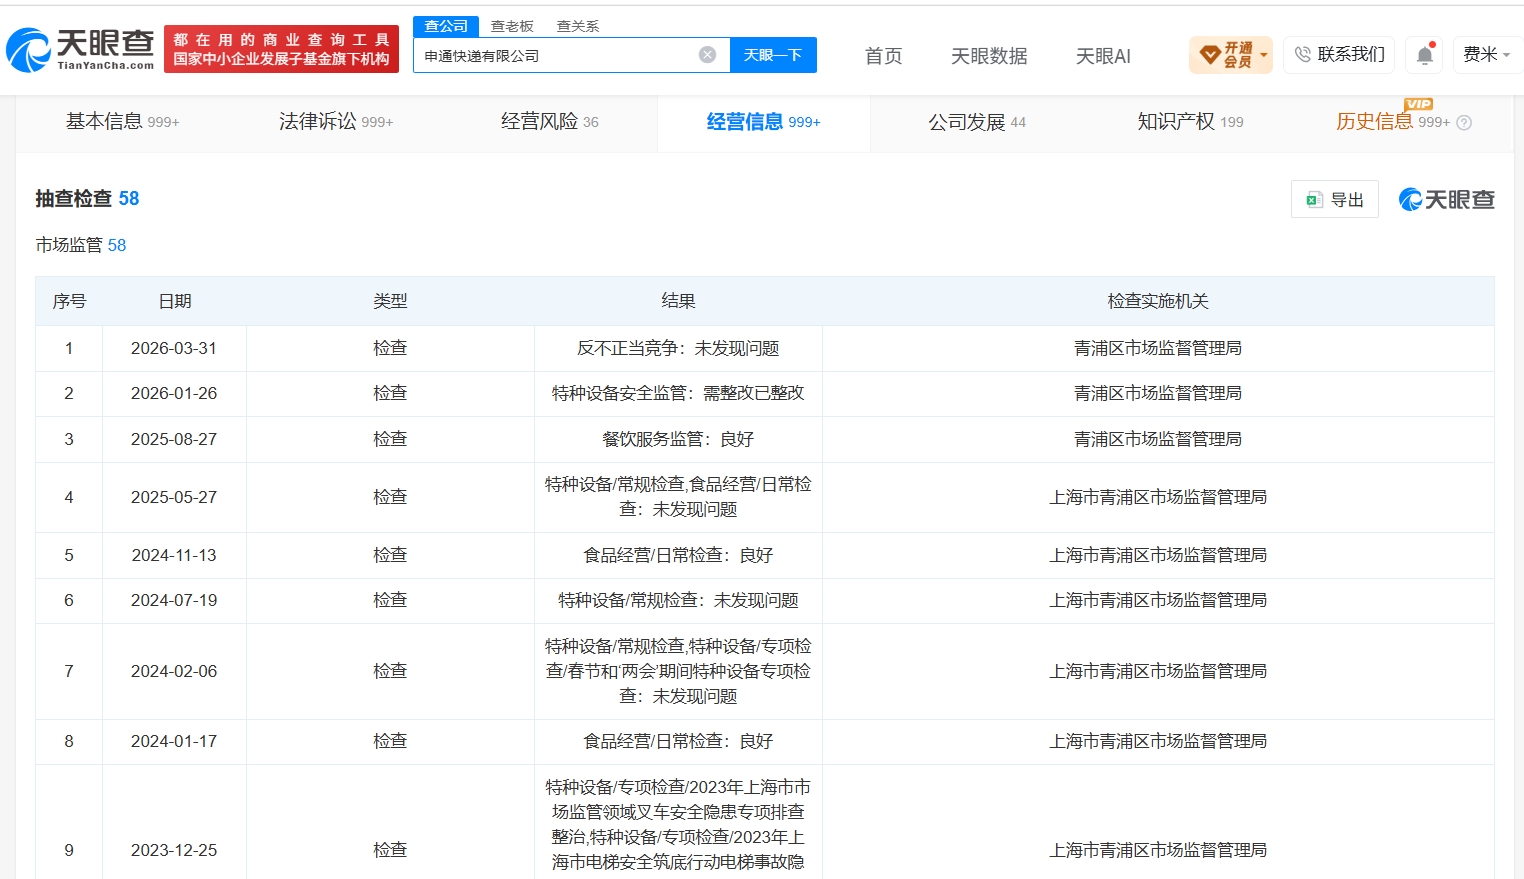Select the date 2024-01-17 cell
The image size is (1524, 879).
[x=174, y=741]
